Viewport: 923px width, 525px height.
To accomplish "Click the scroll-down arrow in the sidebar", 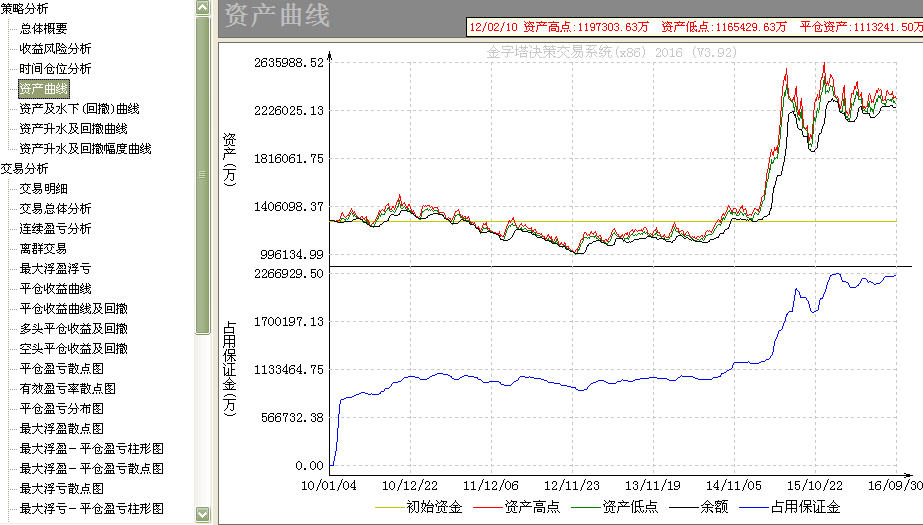I will coord(203,514).
